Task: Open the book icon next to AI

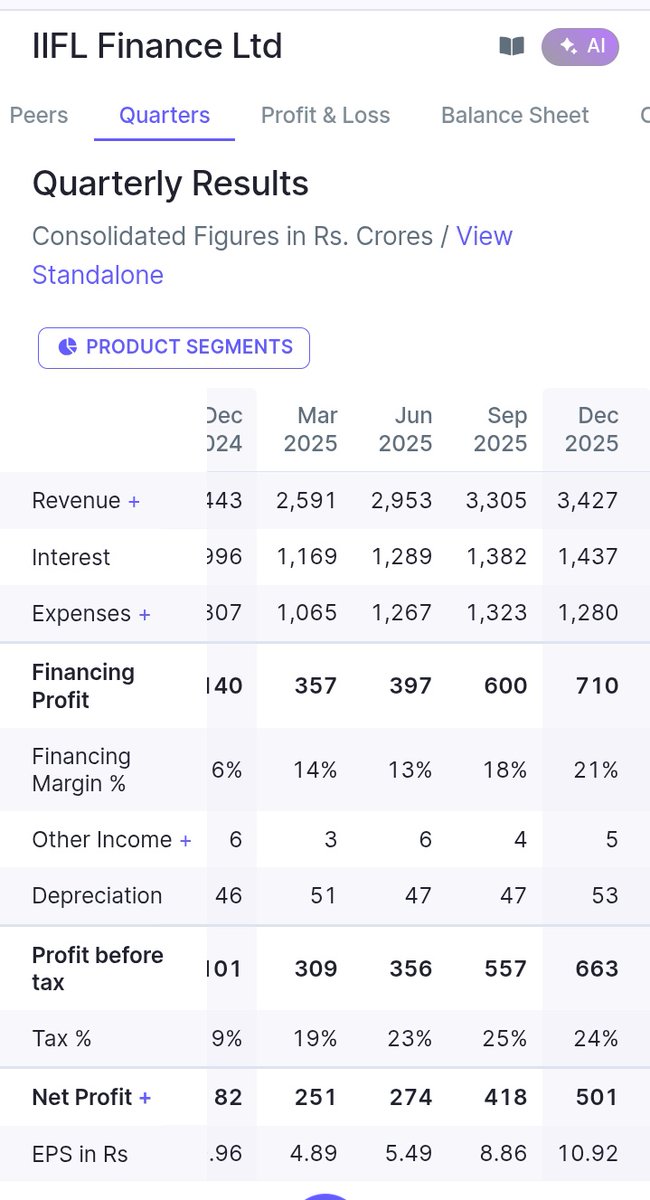Action: (512, 46)
